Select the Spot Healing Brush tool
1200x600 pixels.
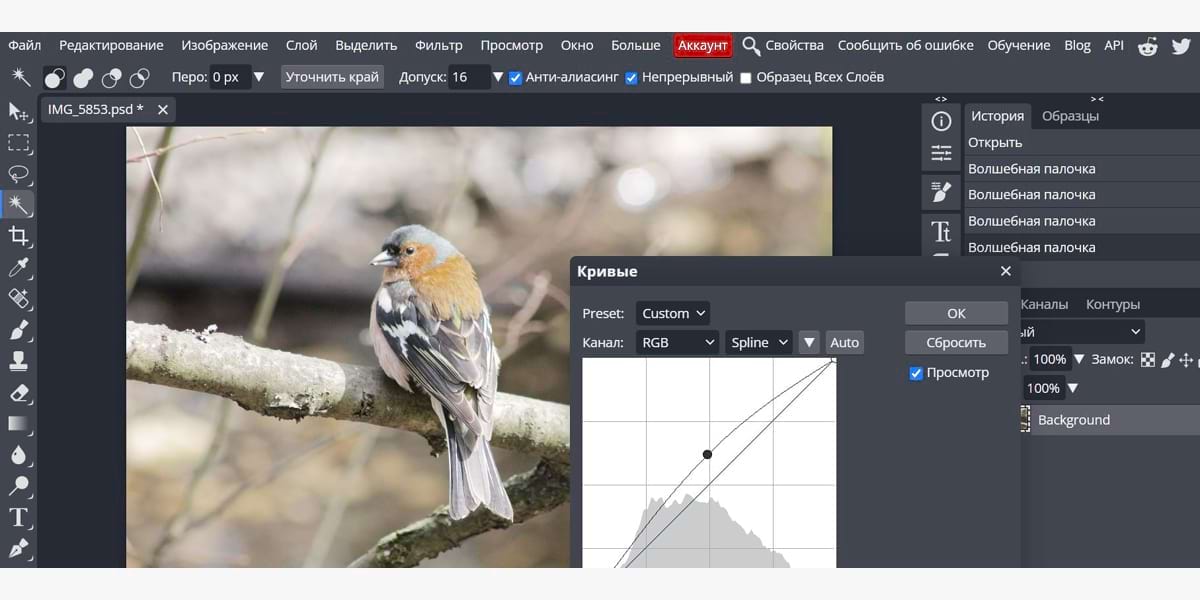point(18,298)
